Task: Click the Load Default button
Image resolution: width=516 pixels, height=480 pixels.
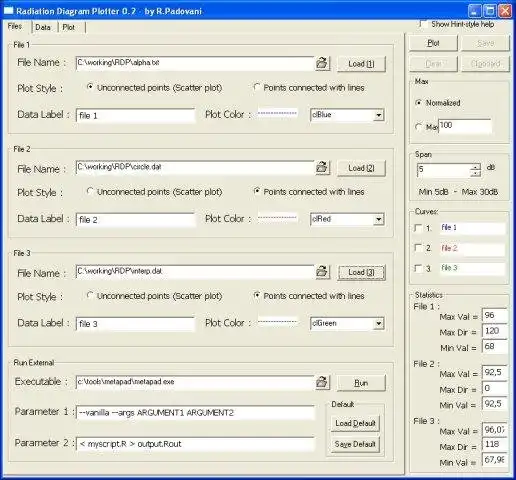Action: pos(355,423)
